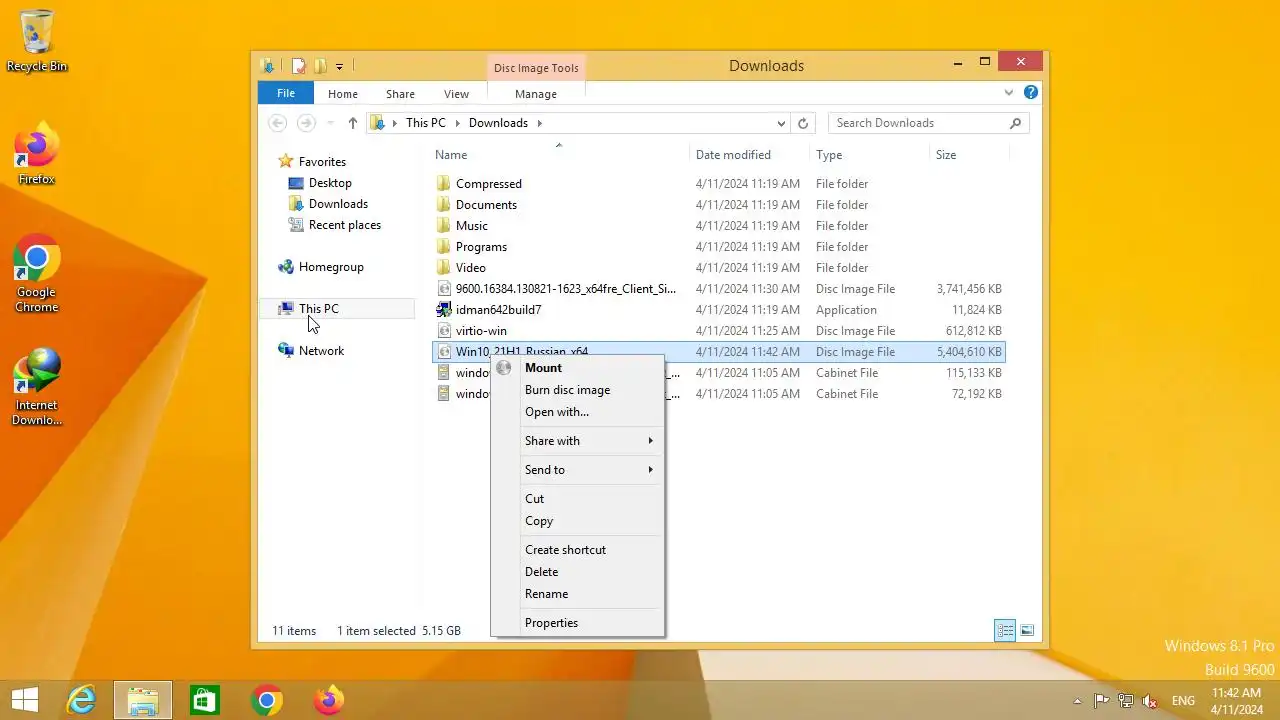Refresh the Downloads folder view

803,123
